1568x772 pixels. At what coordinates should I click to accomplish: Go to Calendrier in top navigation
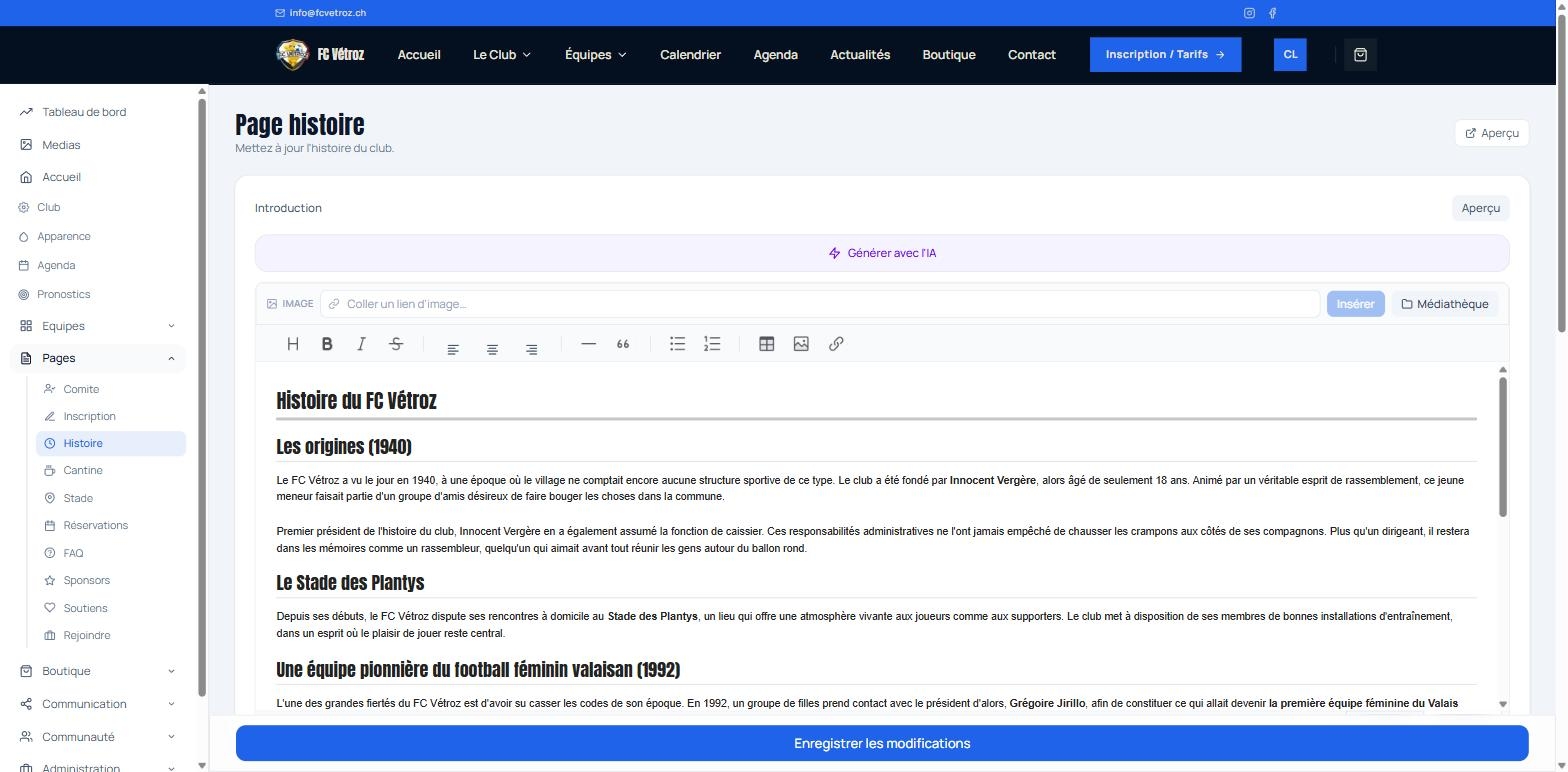pos(690,55)
